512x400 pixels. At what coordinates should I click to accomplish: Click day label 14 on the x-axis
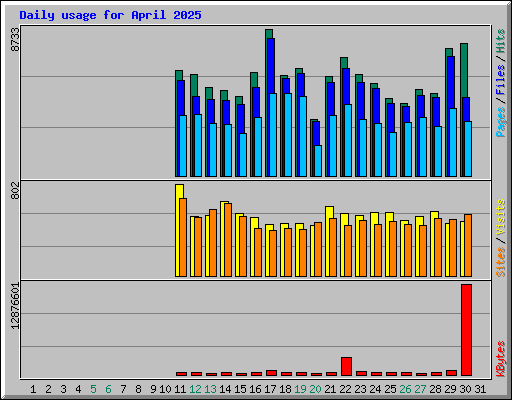(x=225, y=389)
